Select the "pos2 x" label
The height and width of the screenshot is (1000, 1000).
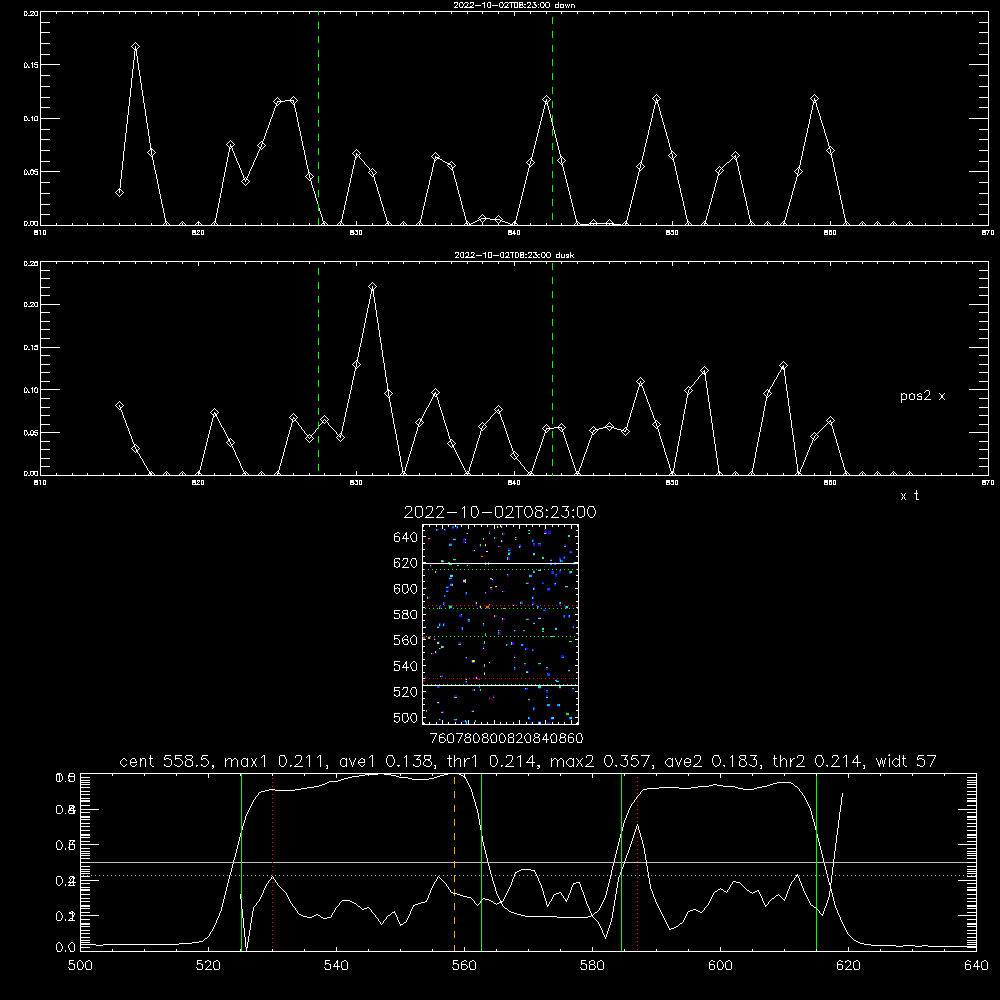922,396
